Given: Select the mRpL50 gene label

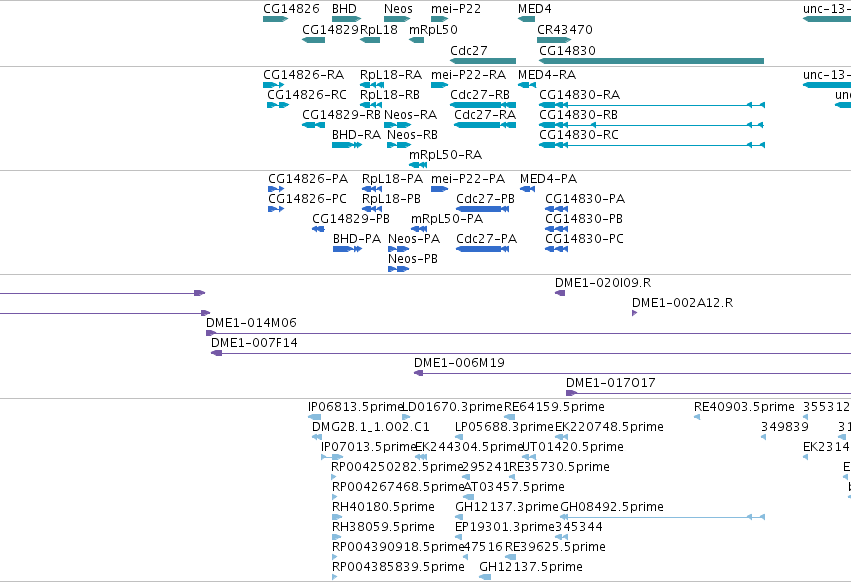Looking at the screenshot, I should tap(433, 29).
